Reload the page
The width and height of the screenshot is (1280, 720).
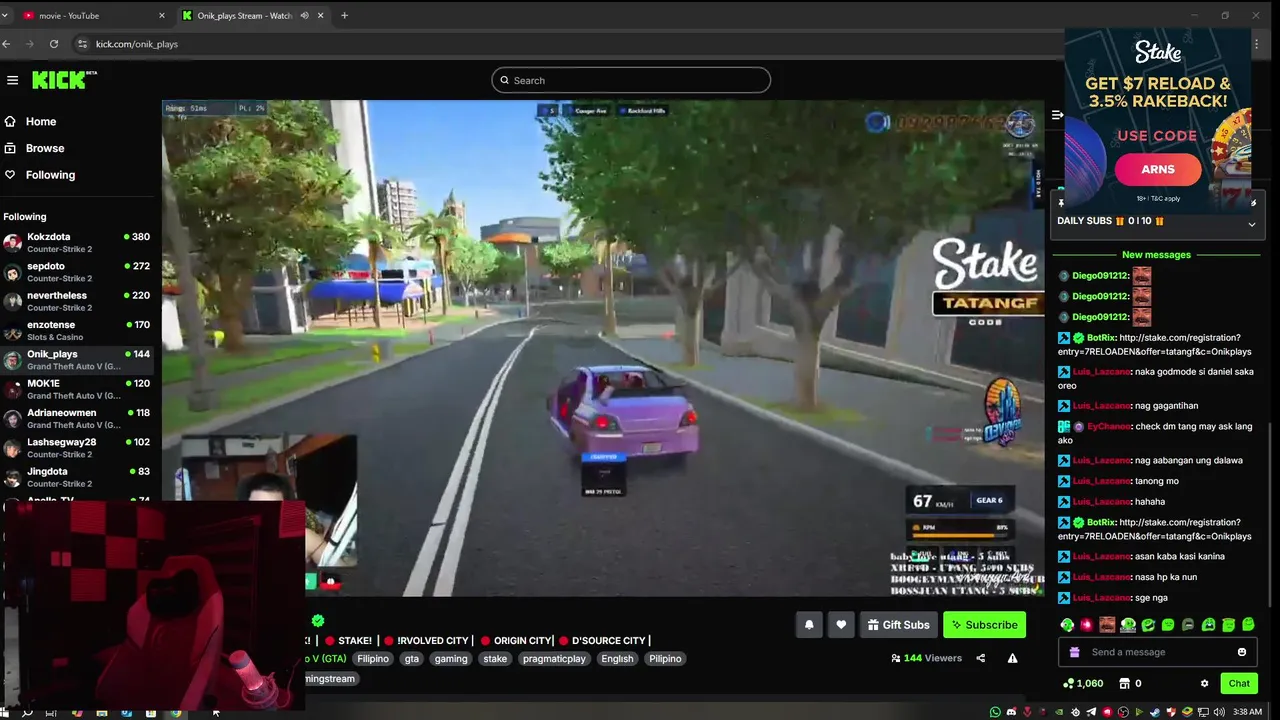[x=54, y=44]
